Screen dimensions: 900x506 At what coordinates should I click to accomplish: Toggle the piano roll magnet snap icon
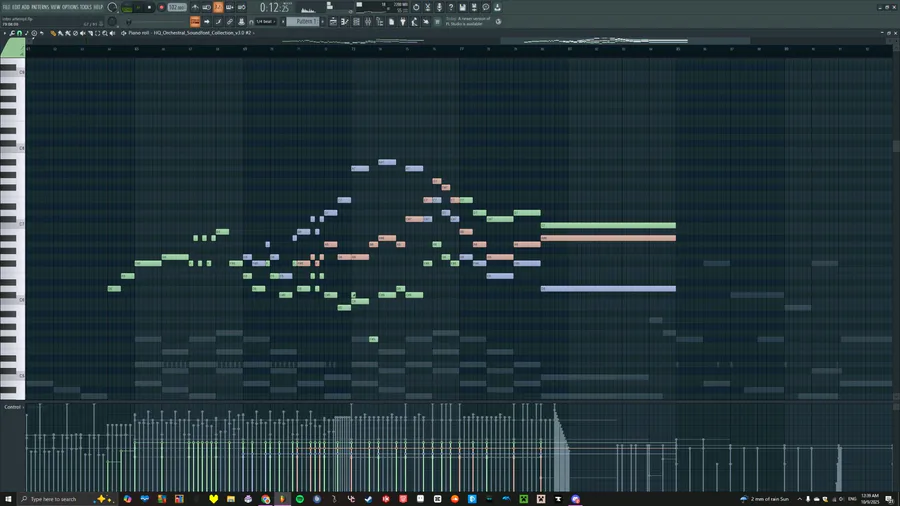coord(20,33)
